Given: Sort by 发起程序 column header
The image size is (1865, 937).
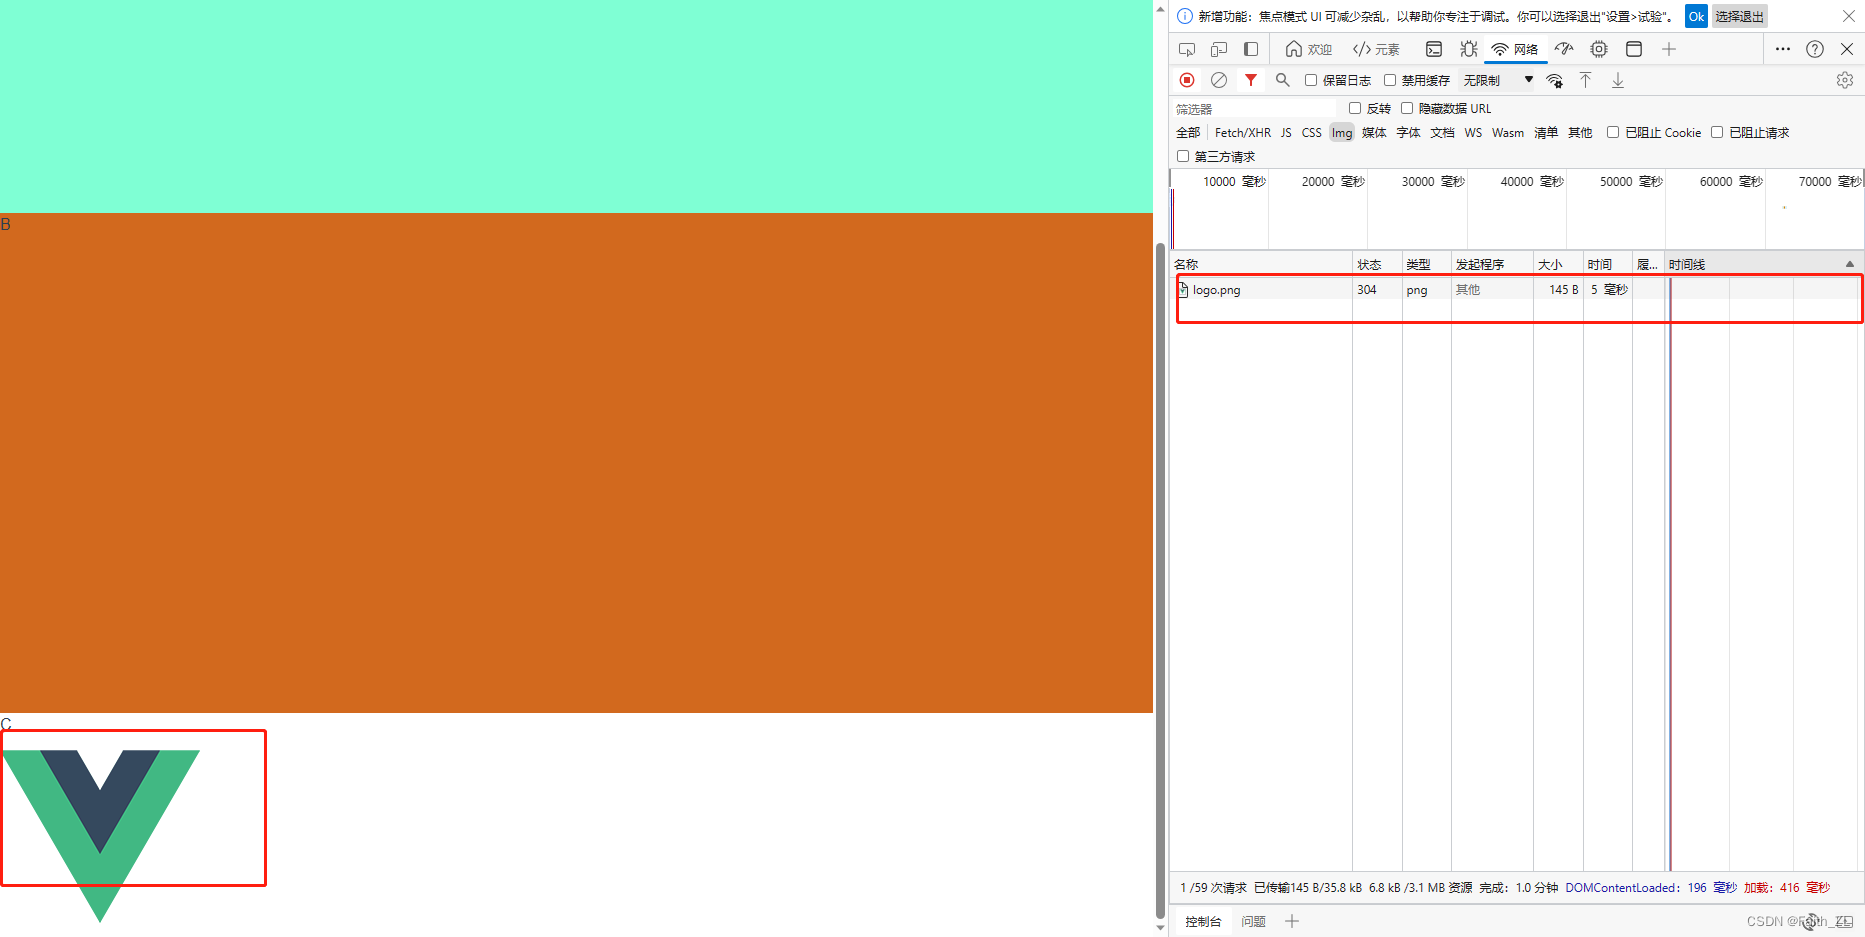Looking at the screenshot, I should click(x=1492, y=264).
